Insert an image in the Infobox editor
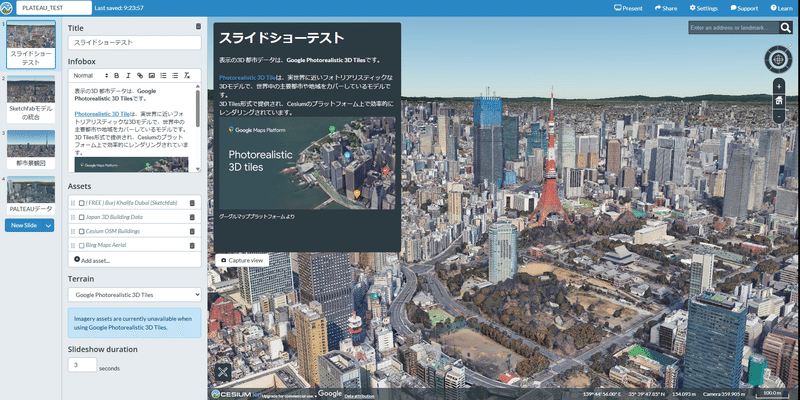 152,76
